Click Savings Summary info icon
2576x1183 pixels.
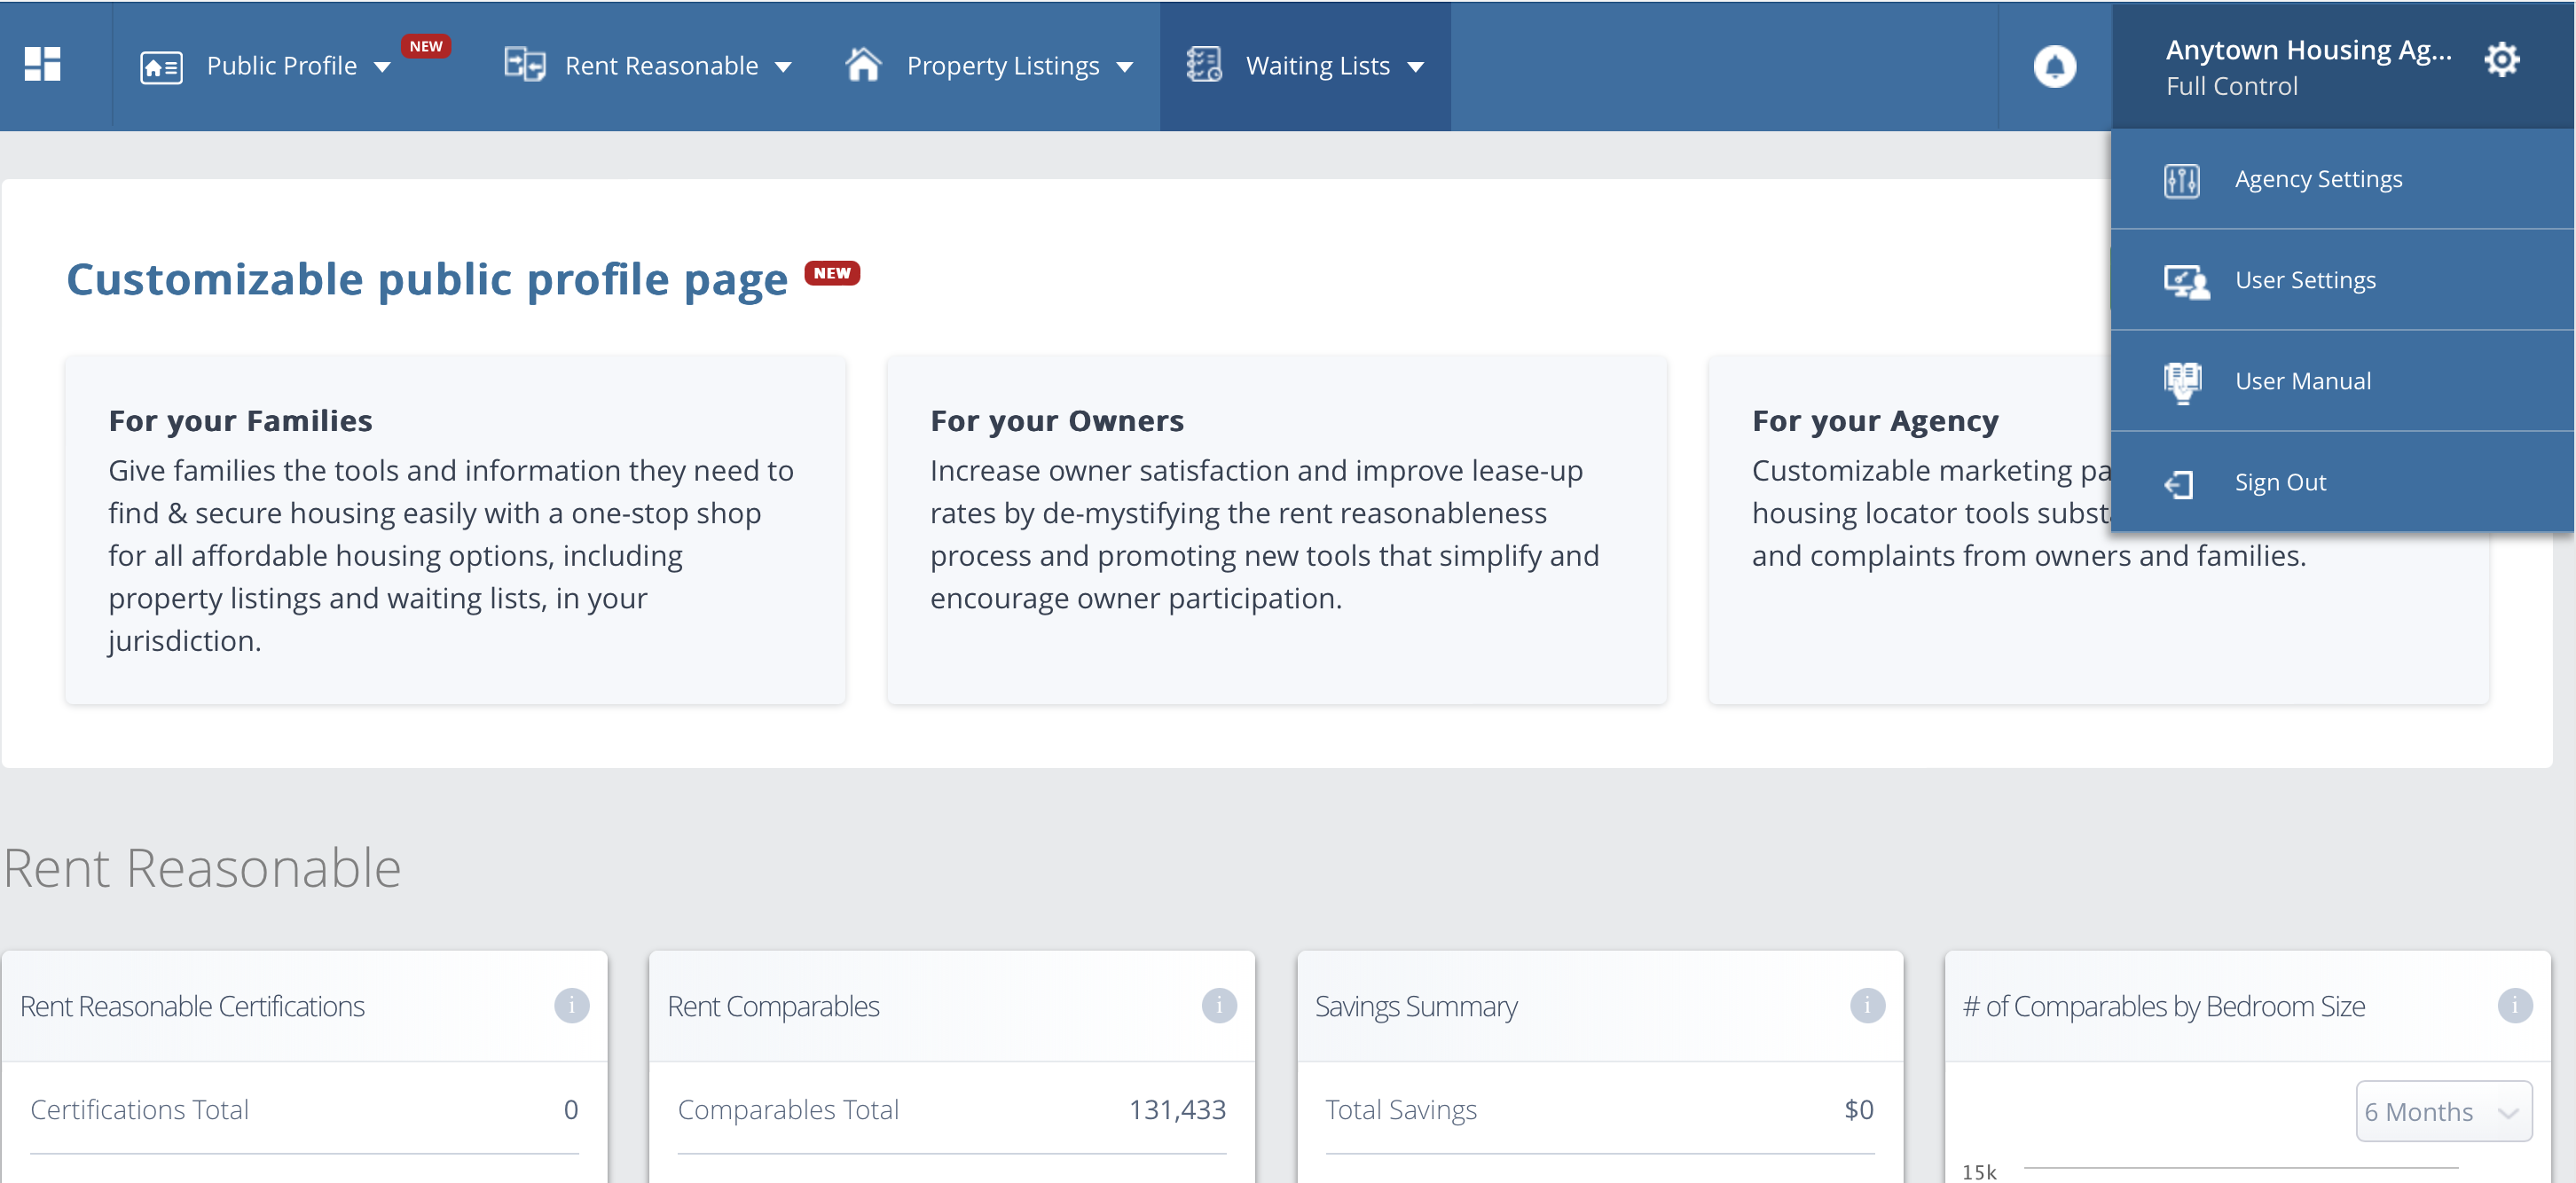point(1866,1005)
